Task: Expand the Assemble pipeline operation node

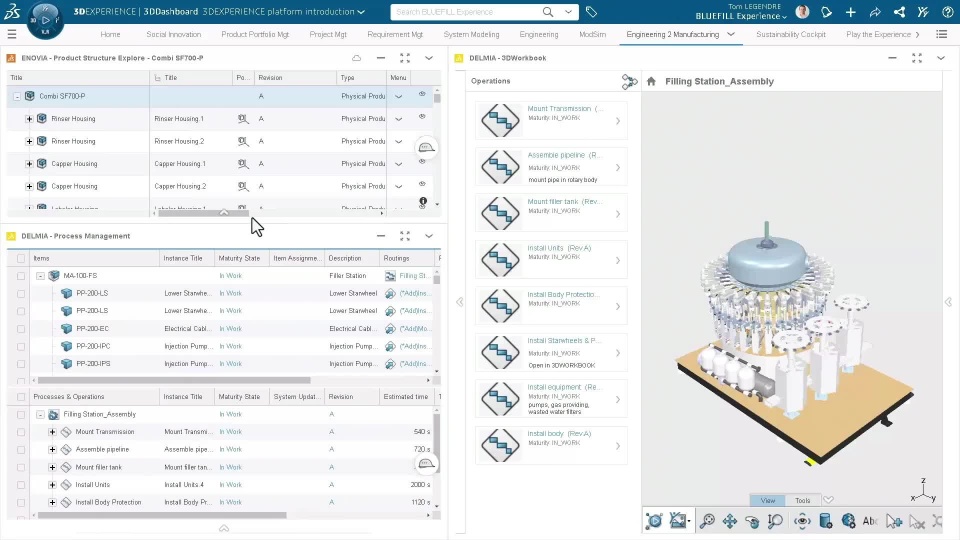Action: pyautogui.click(x=53, y=449)
